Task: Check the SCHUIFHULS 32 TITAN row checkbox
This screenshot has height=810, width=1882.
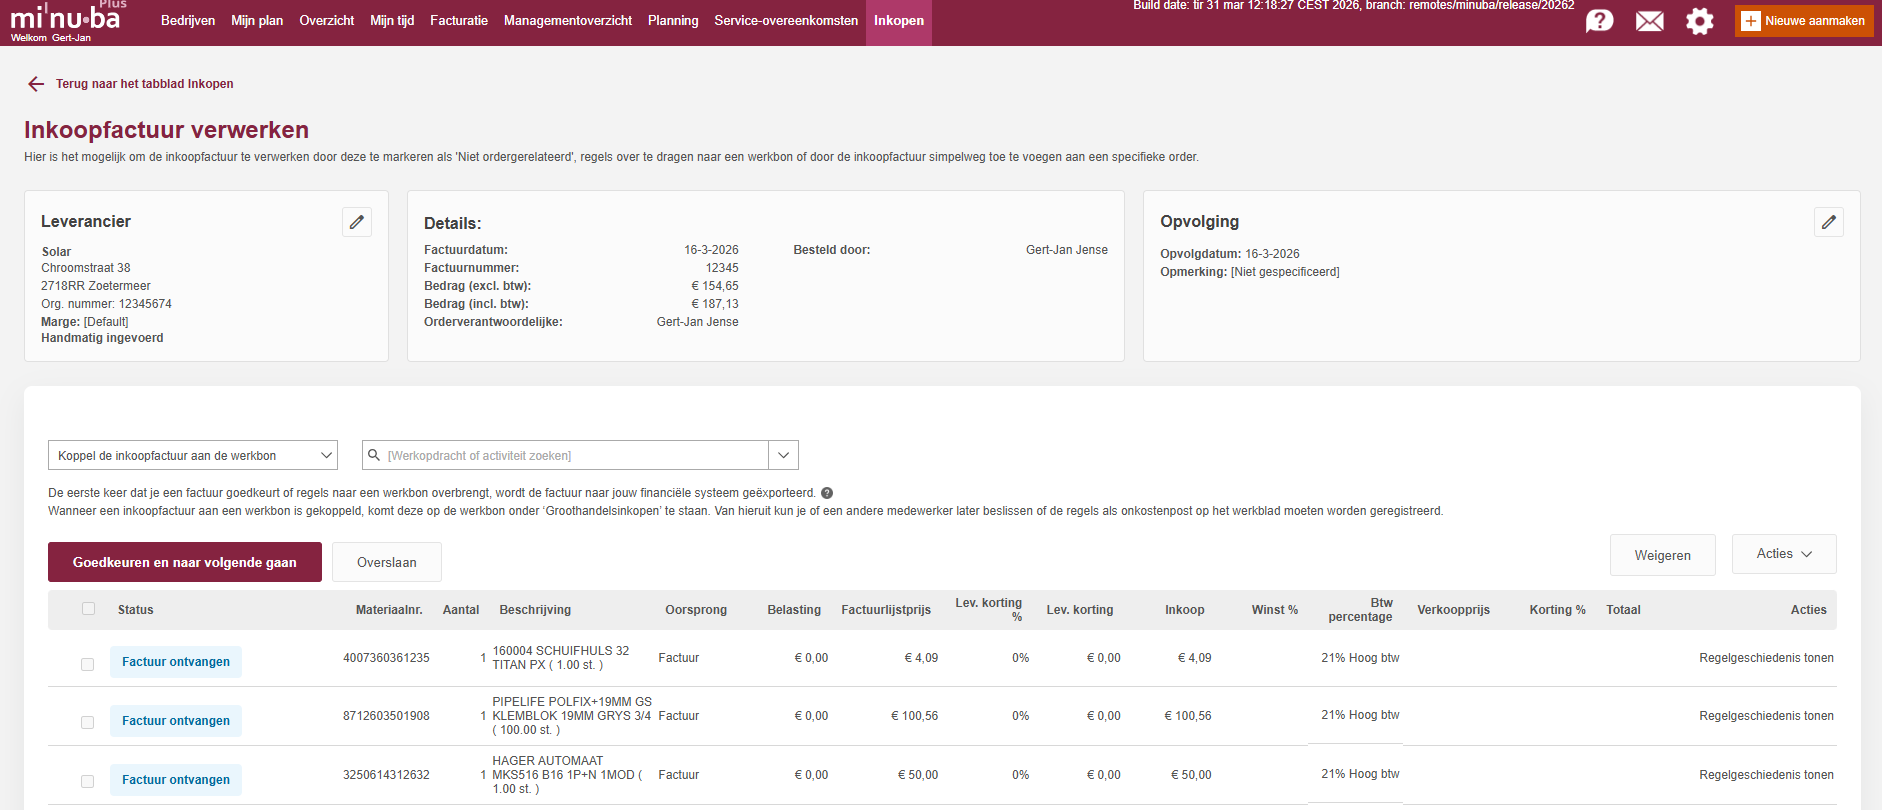Action: [x=88, y=664]
